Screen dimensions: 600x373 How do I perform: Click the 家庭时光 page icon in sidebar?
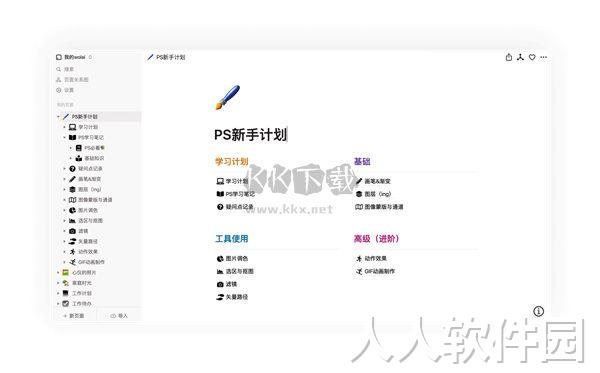[x=66, y=283]
